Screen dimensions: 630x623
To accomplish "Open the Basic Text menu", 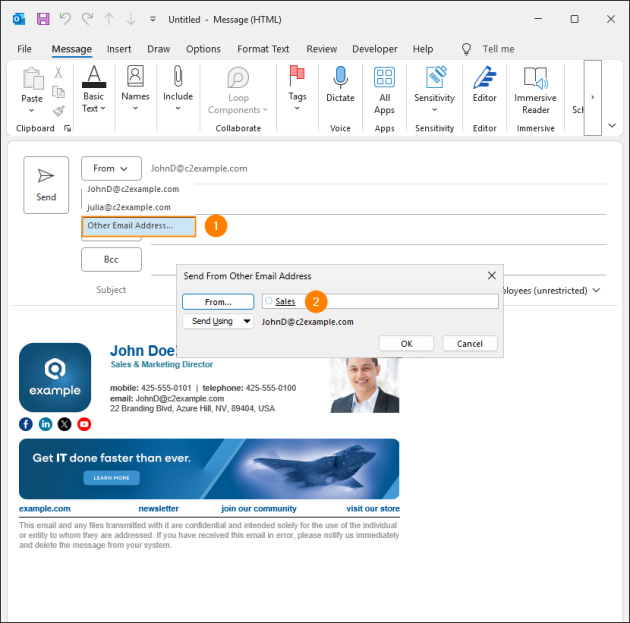I will tap(94, 89).
